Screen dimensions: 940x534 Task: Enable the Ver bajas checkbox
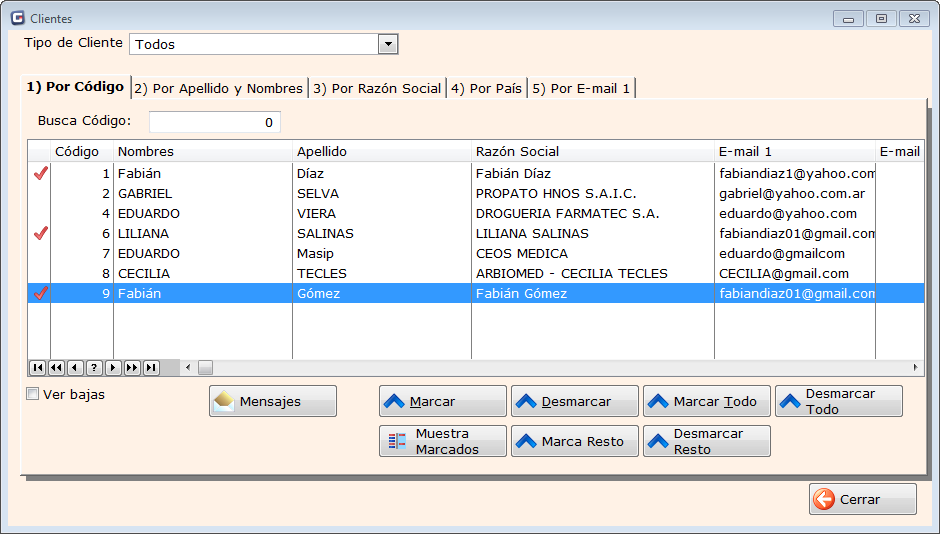pyautogui.click(x=33, y=394)
